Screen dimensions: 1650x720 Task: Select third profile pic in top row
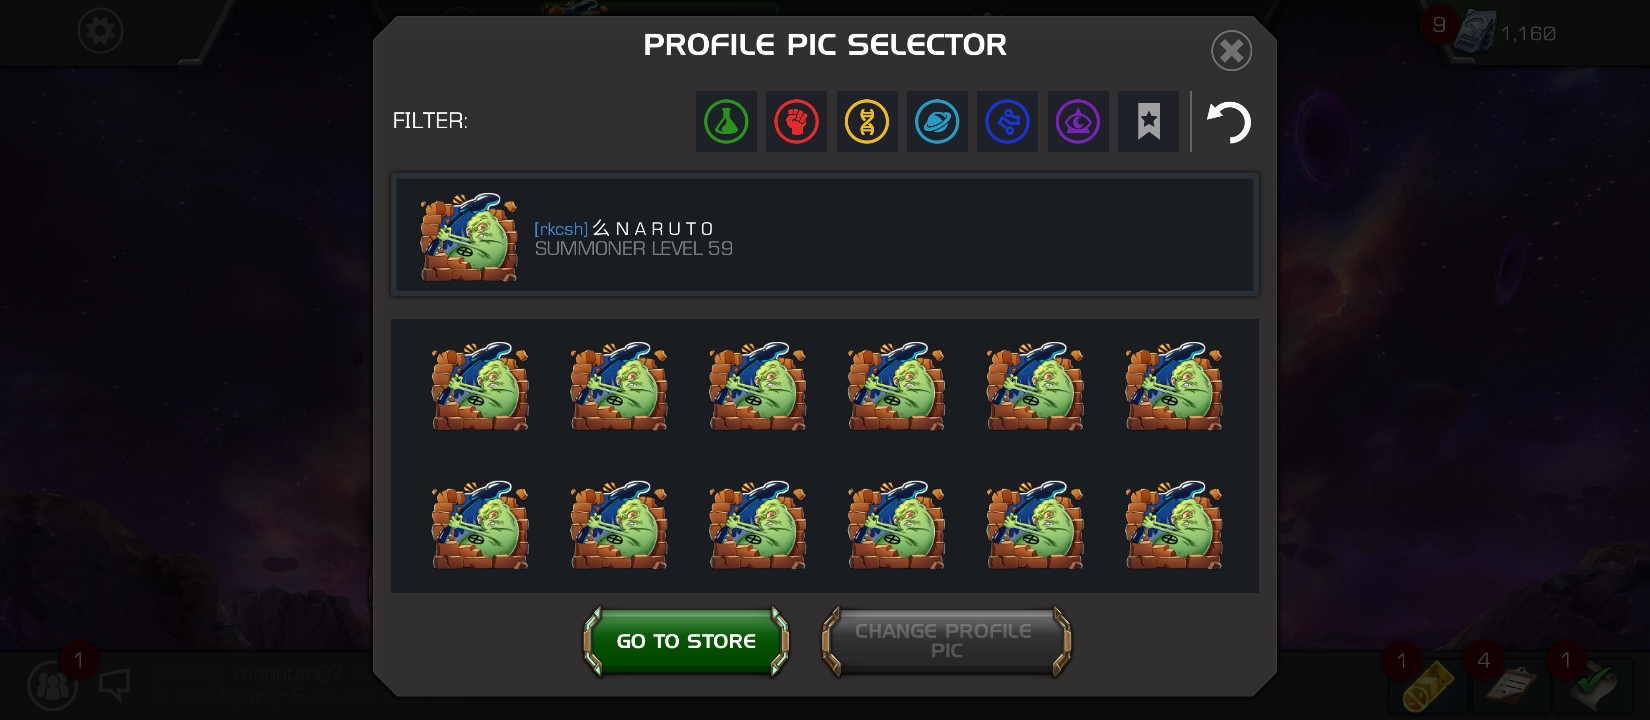pos(758,386)
